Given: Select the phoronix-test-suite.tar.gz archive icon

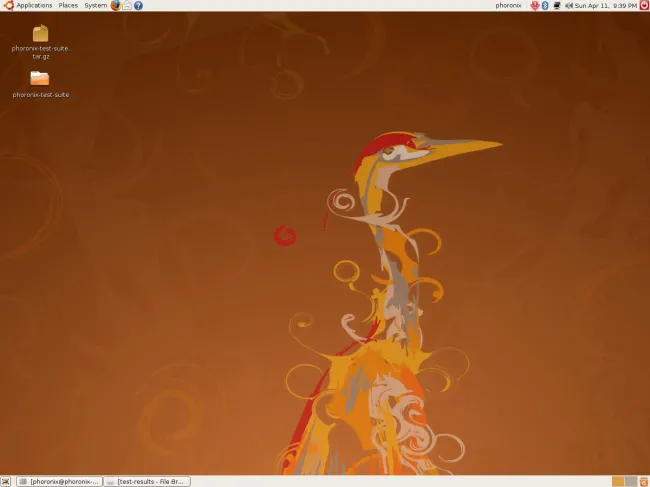Looking at the screenshot, I should (x=41, y=34).
